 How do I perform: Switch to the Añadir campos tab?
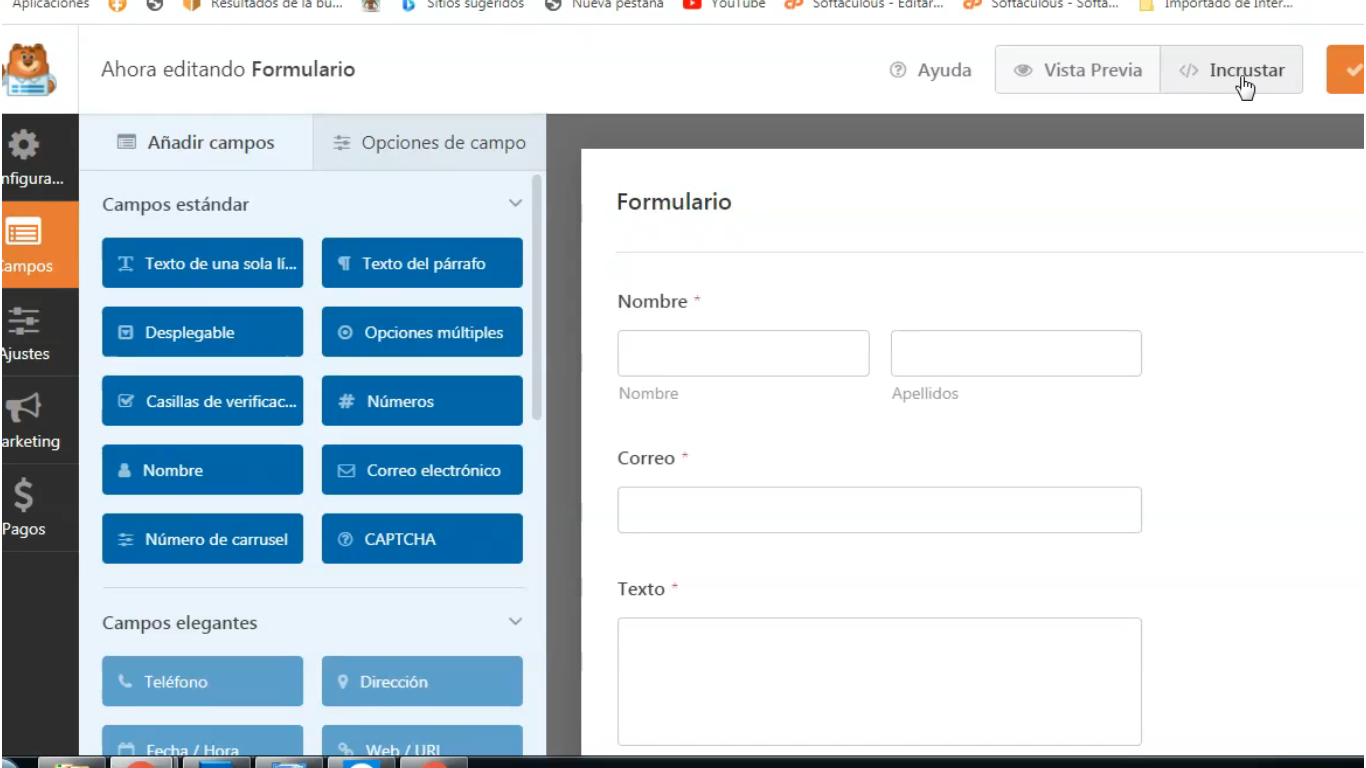click(x=196, y=142)
